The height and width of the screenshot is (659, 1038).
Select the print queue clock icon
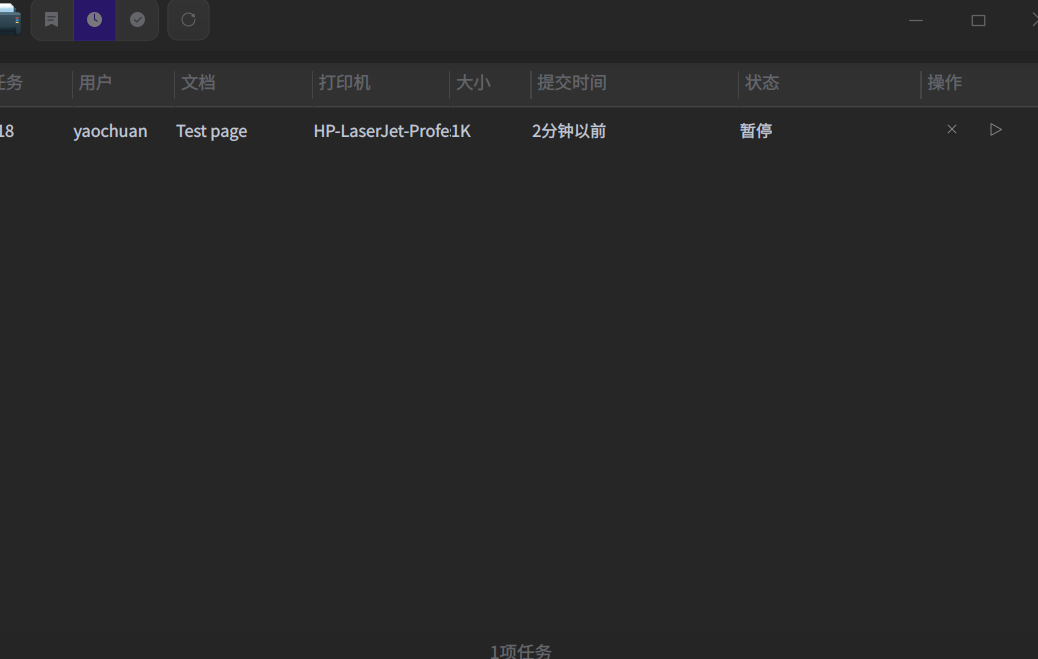point(95,20)
